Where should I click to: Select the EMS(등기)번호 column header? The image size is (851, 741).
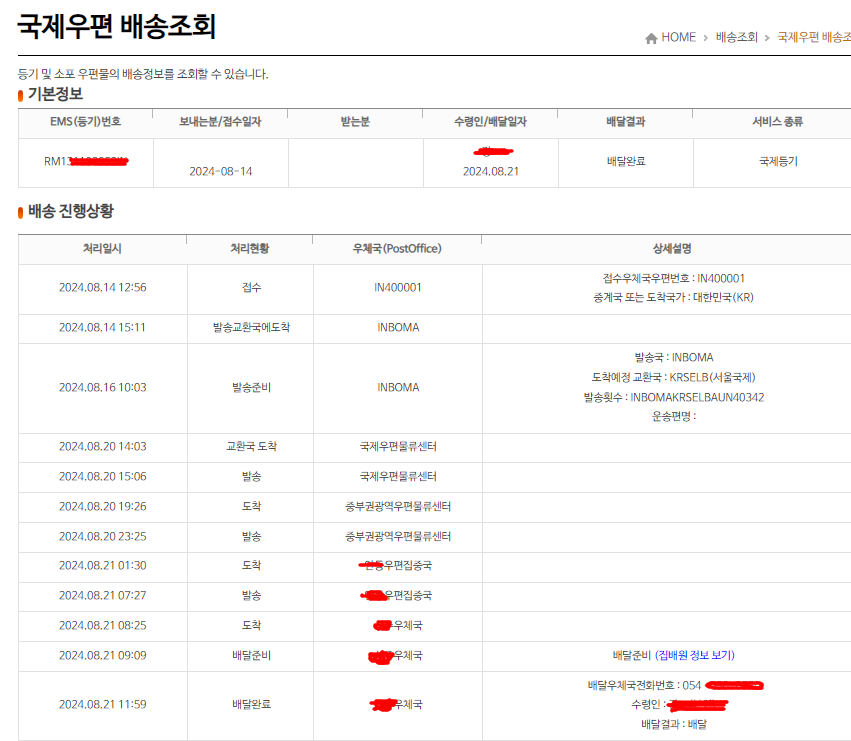pos(85,122)
